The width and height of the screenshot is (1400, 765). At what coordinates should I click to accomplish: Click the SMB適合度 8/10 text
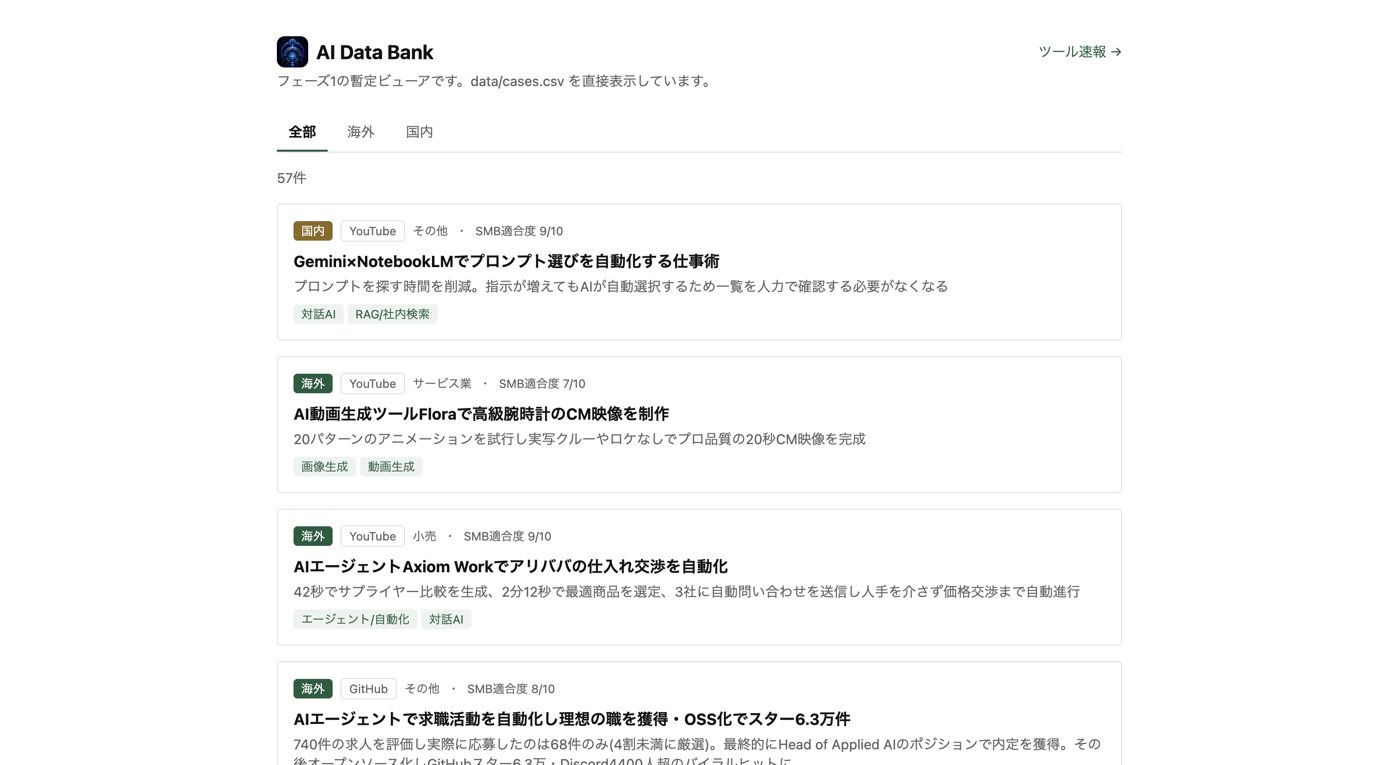[x=511, y=689]
